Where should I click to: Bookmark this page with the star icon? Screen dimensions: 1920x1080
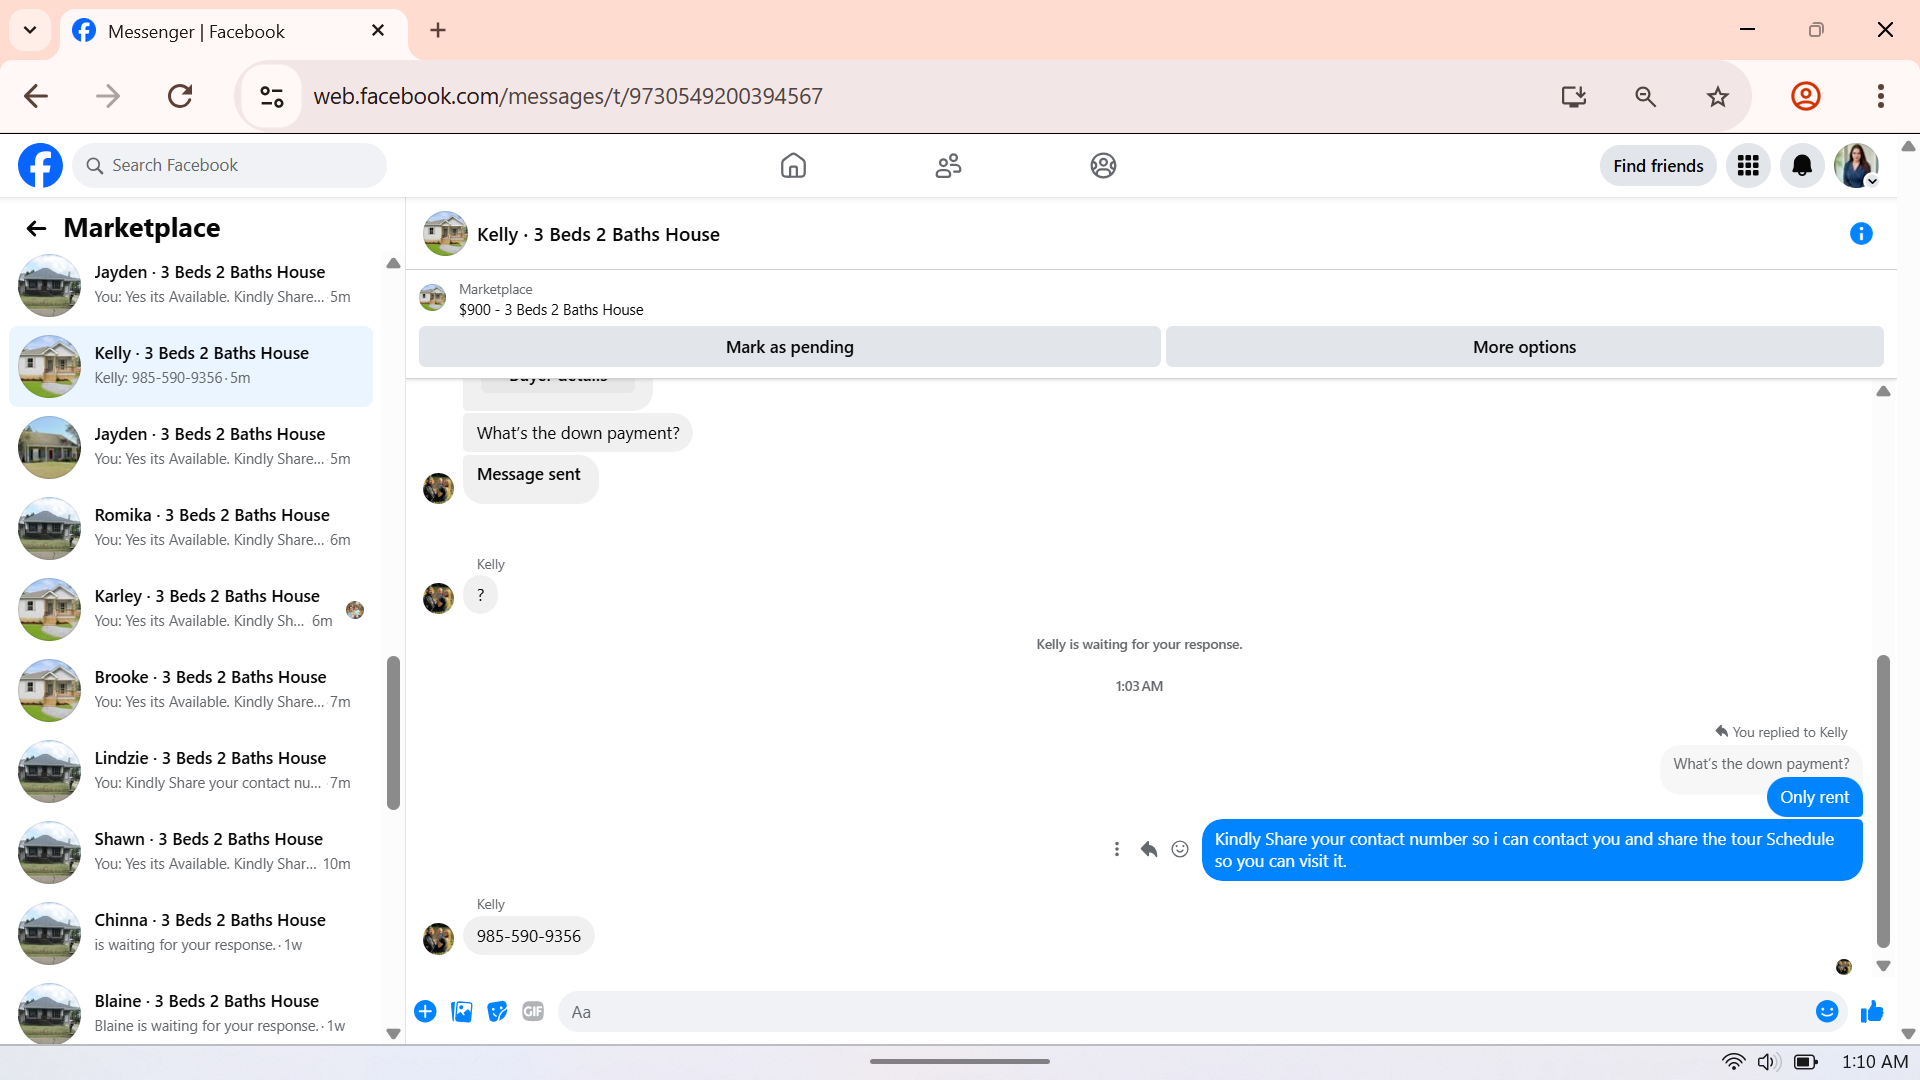1718,96
